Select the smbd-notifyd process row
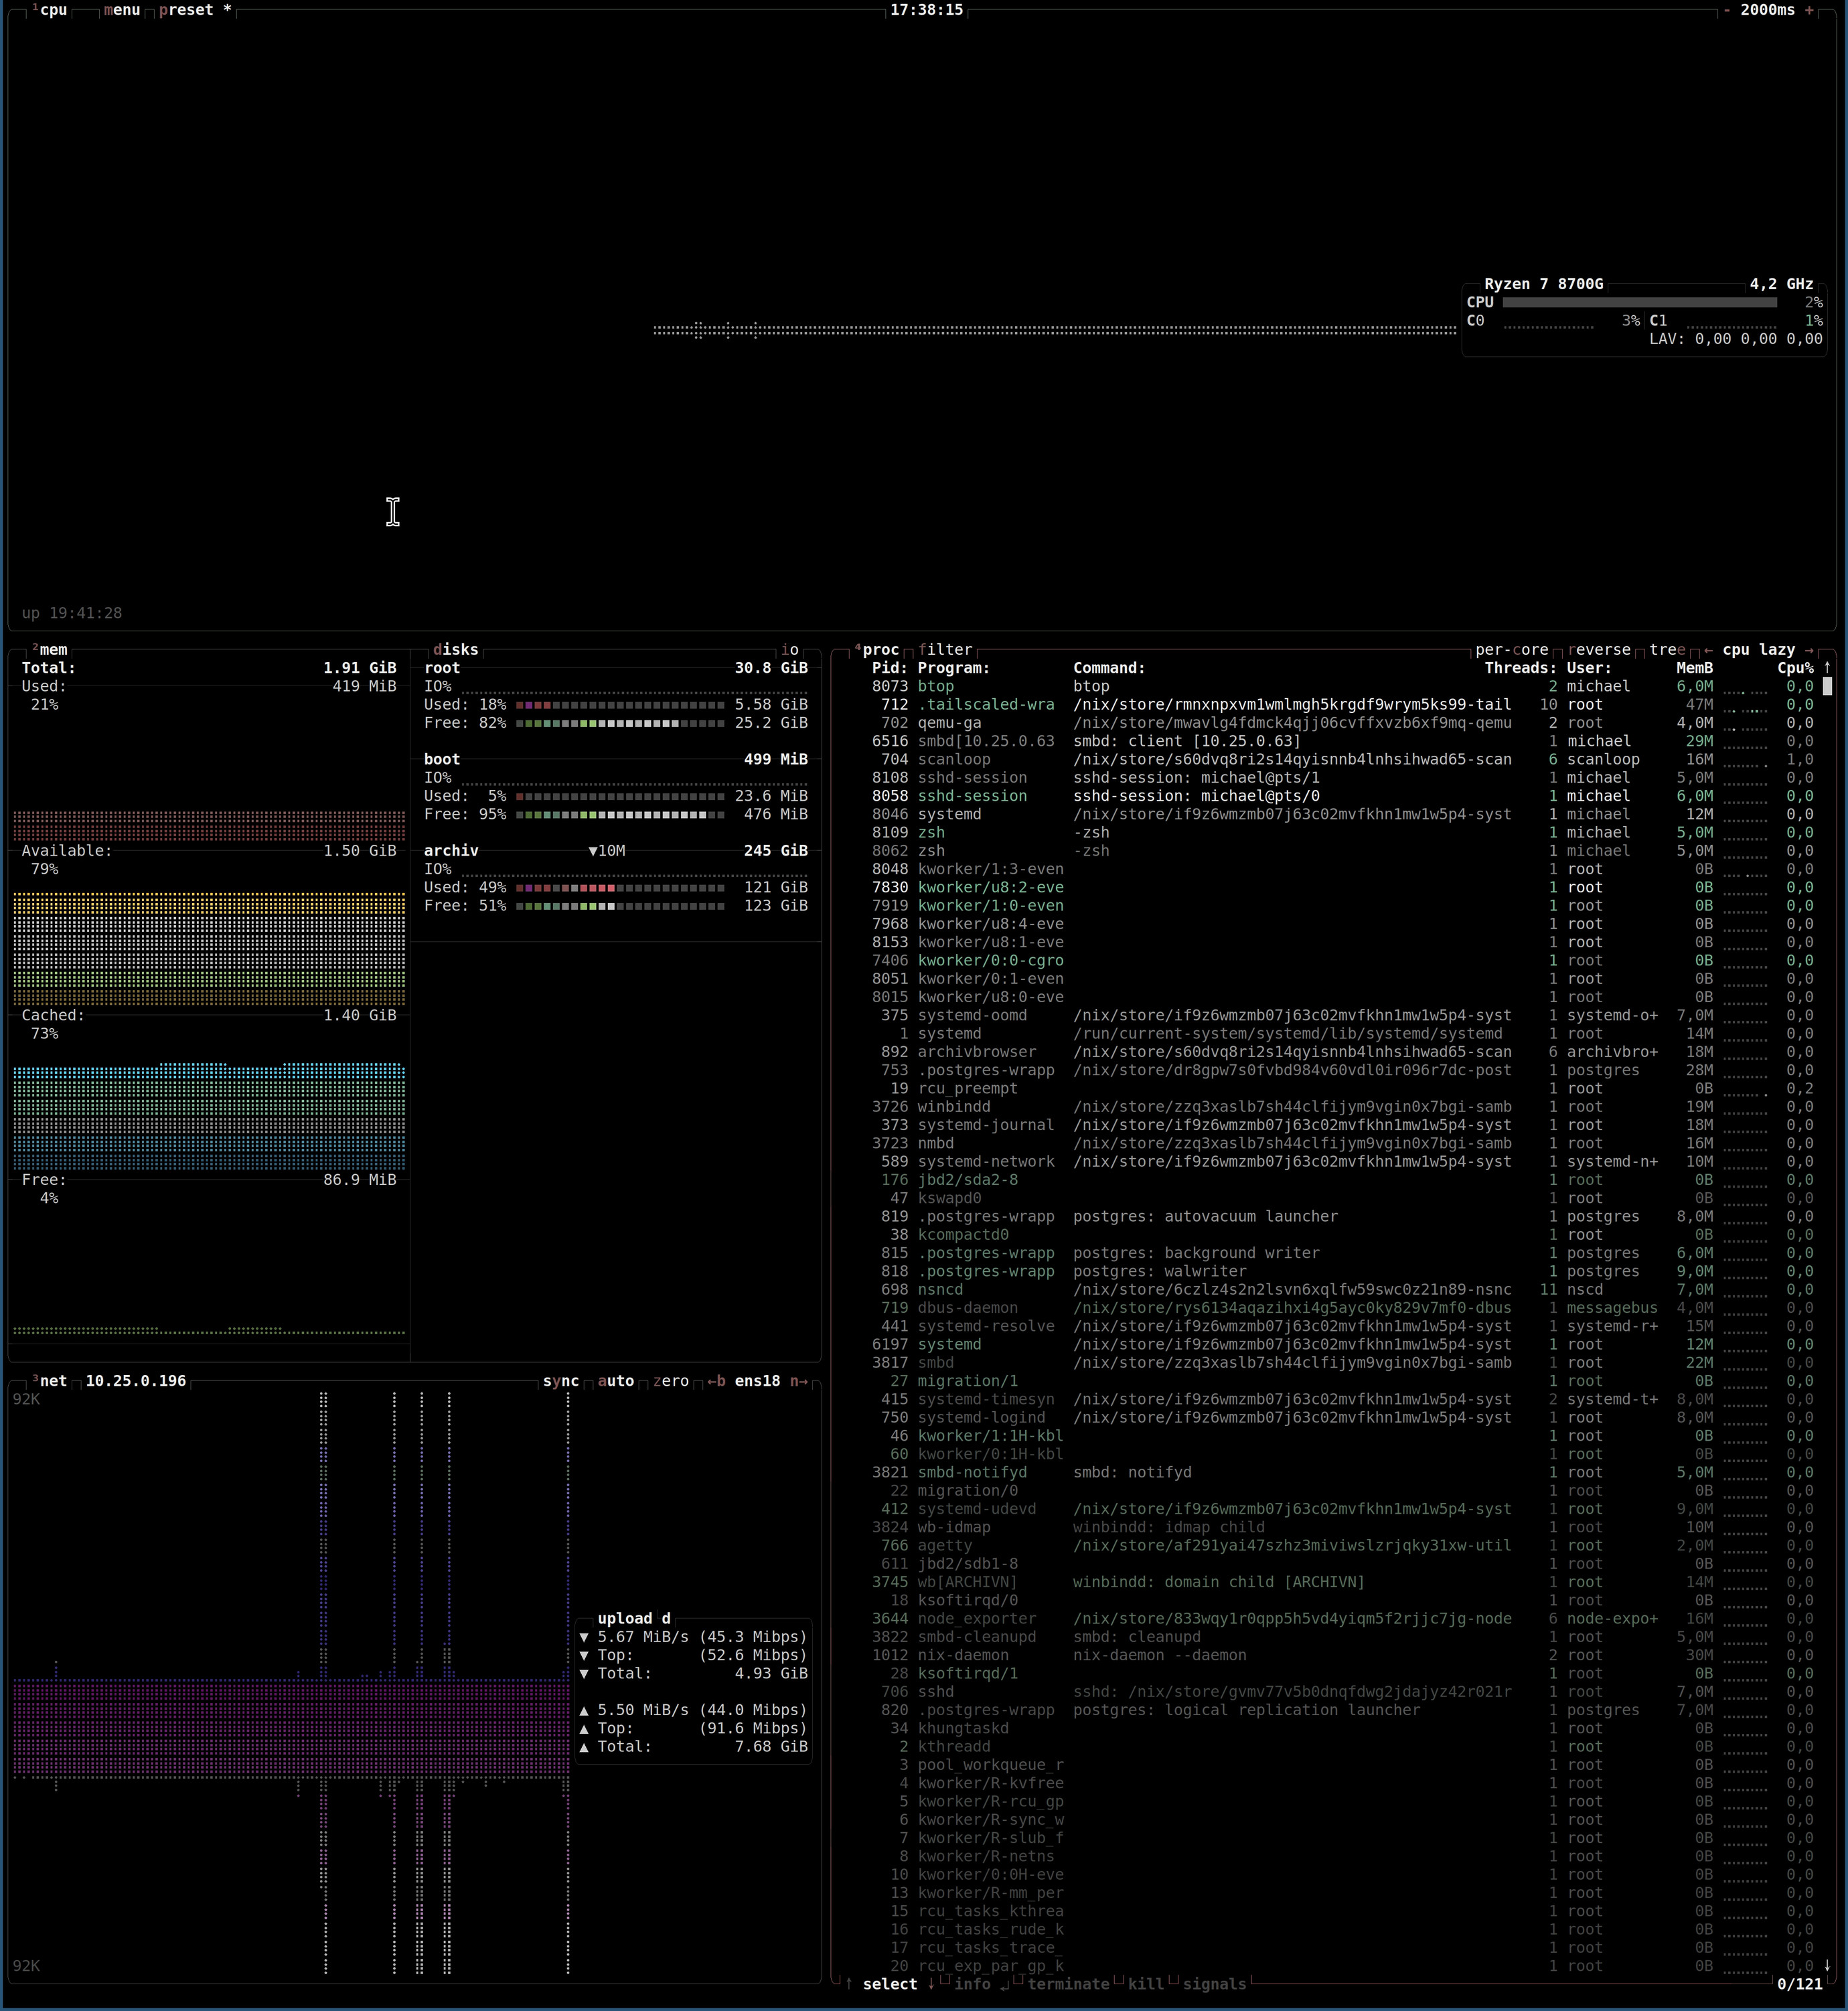 (x=1342, y=1472)
